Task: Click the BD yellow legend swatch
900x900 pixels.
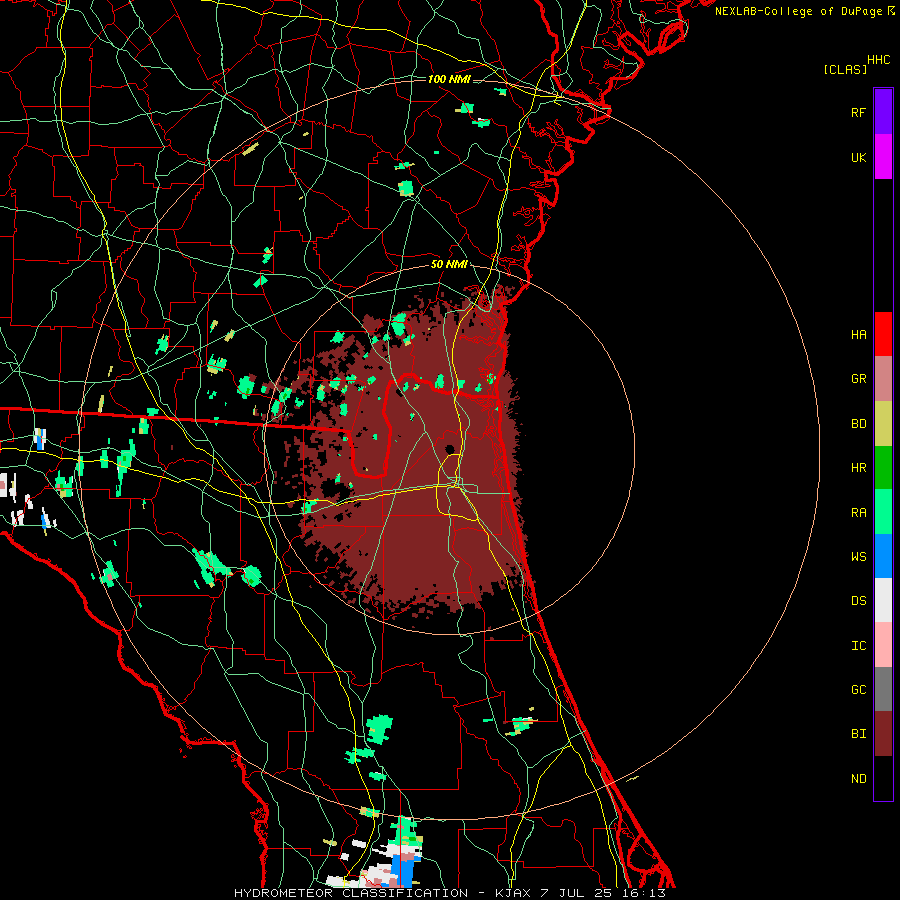Action: click(883, 424)
